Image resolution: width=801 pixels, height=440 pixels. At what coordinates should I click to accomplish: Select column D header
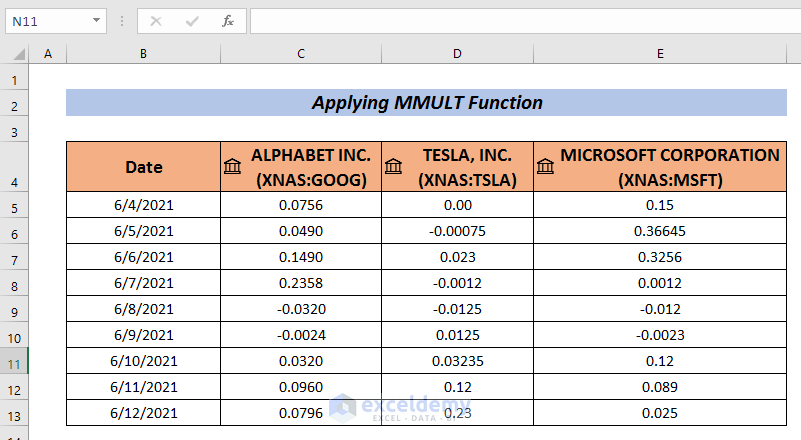457,54
